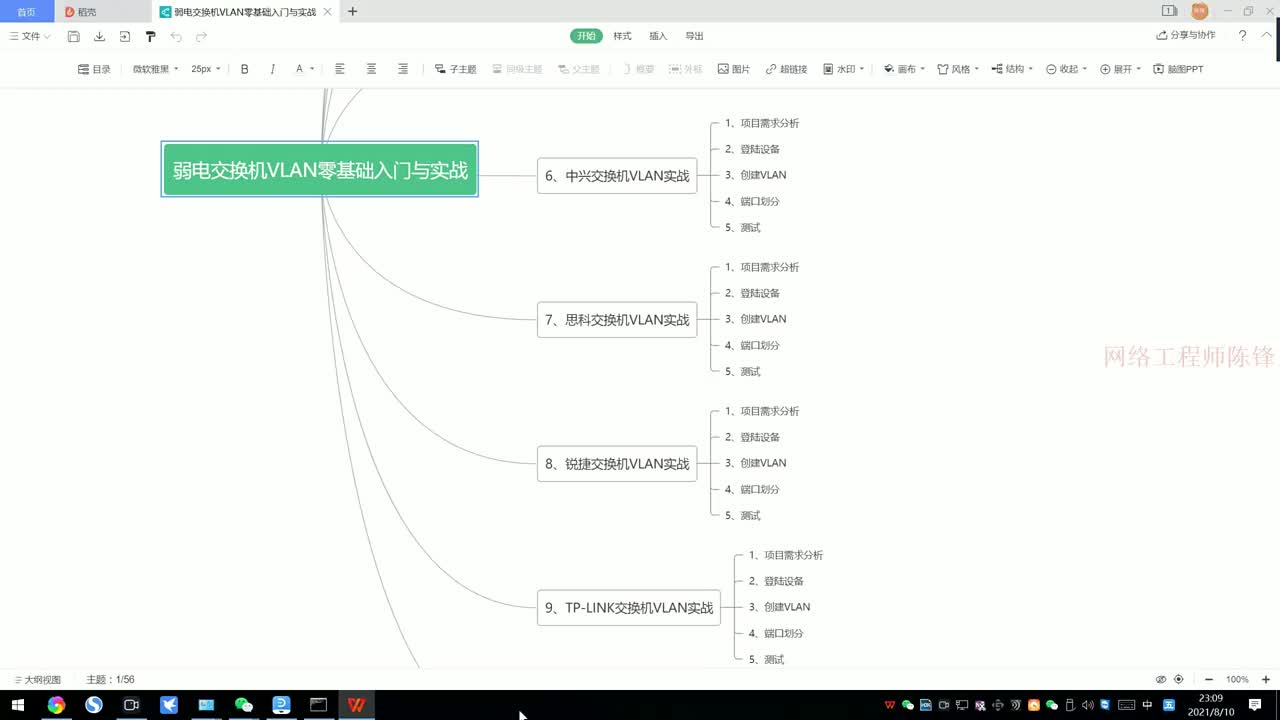
Task: Click 3、创建VLAN under the 中兴 node
Action: point(756,175)
